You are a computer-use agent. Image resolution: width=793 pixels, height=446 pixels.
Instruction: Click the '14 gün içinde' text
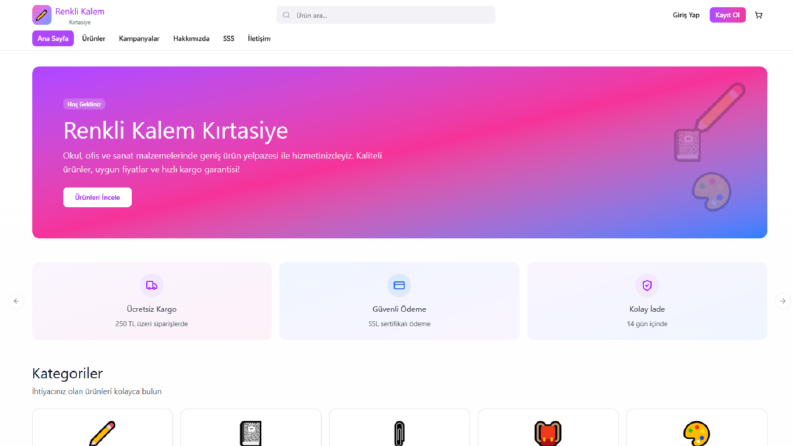[x=647, y=324]
